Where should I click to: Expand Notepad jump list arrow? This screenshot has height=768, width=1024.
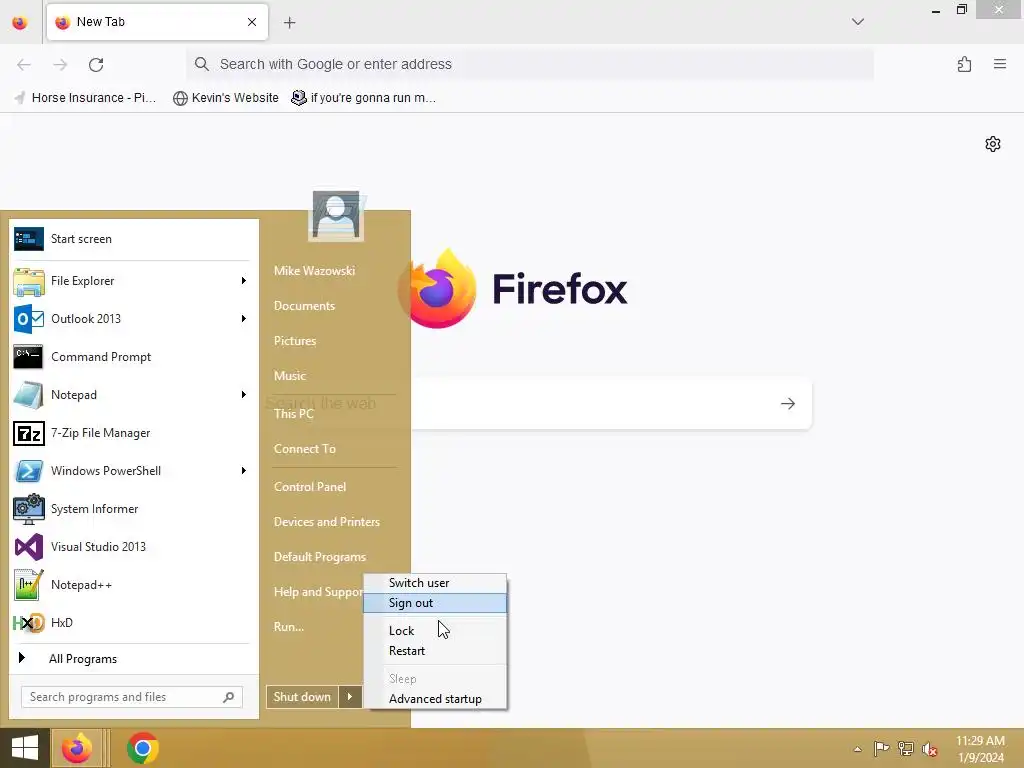244,394
